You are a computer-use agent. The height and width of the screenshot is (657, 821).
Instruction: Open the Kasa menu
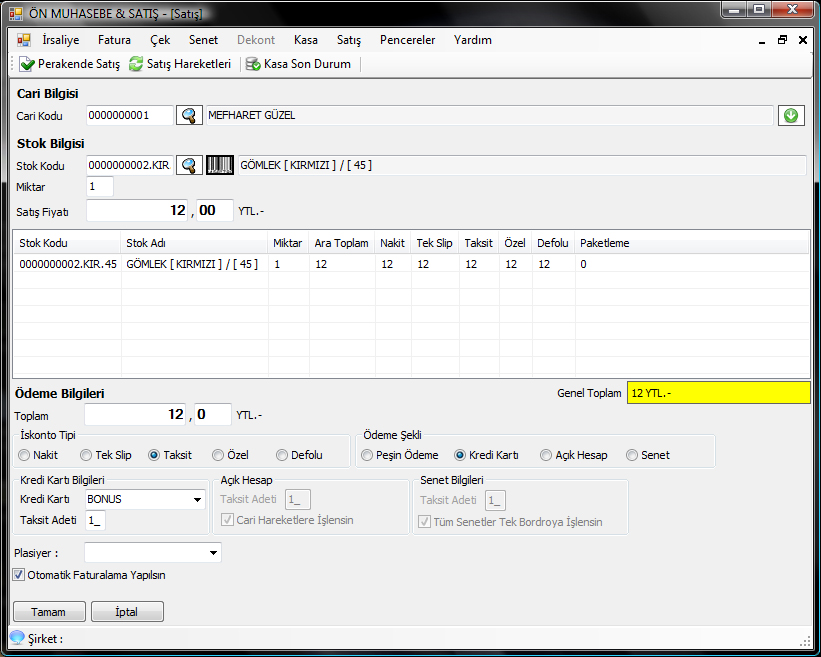[306, 40]
